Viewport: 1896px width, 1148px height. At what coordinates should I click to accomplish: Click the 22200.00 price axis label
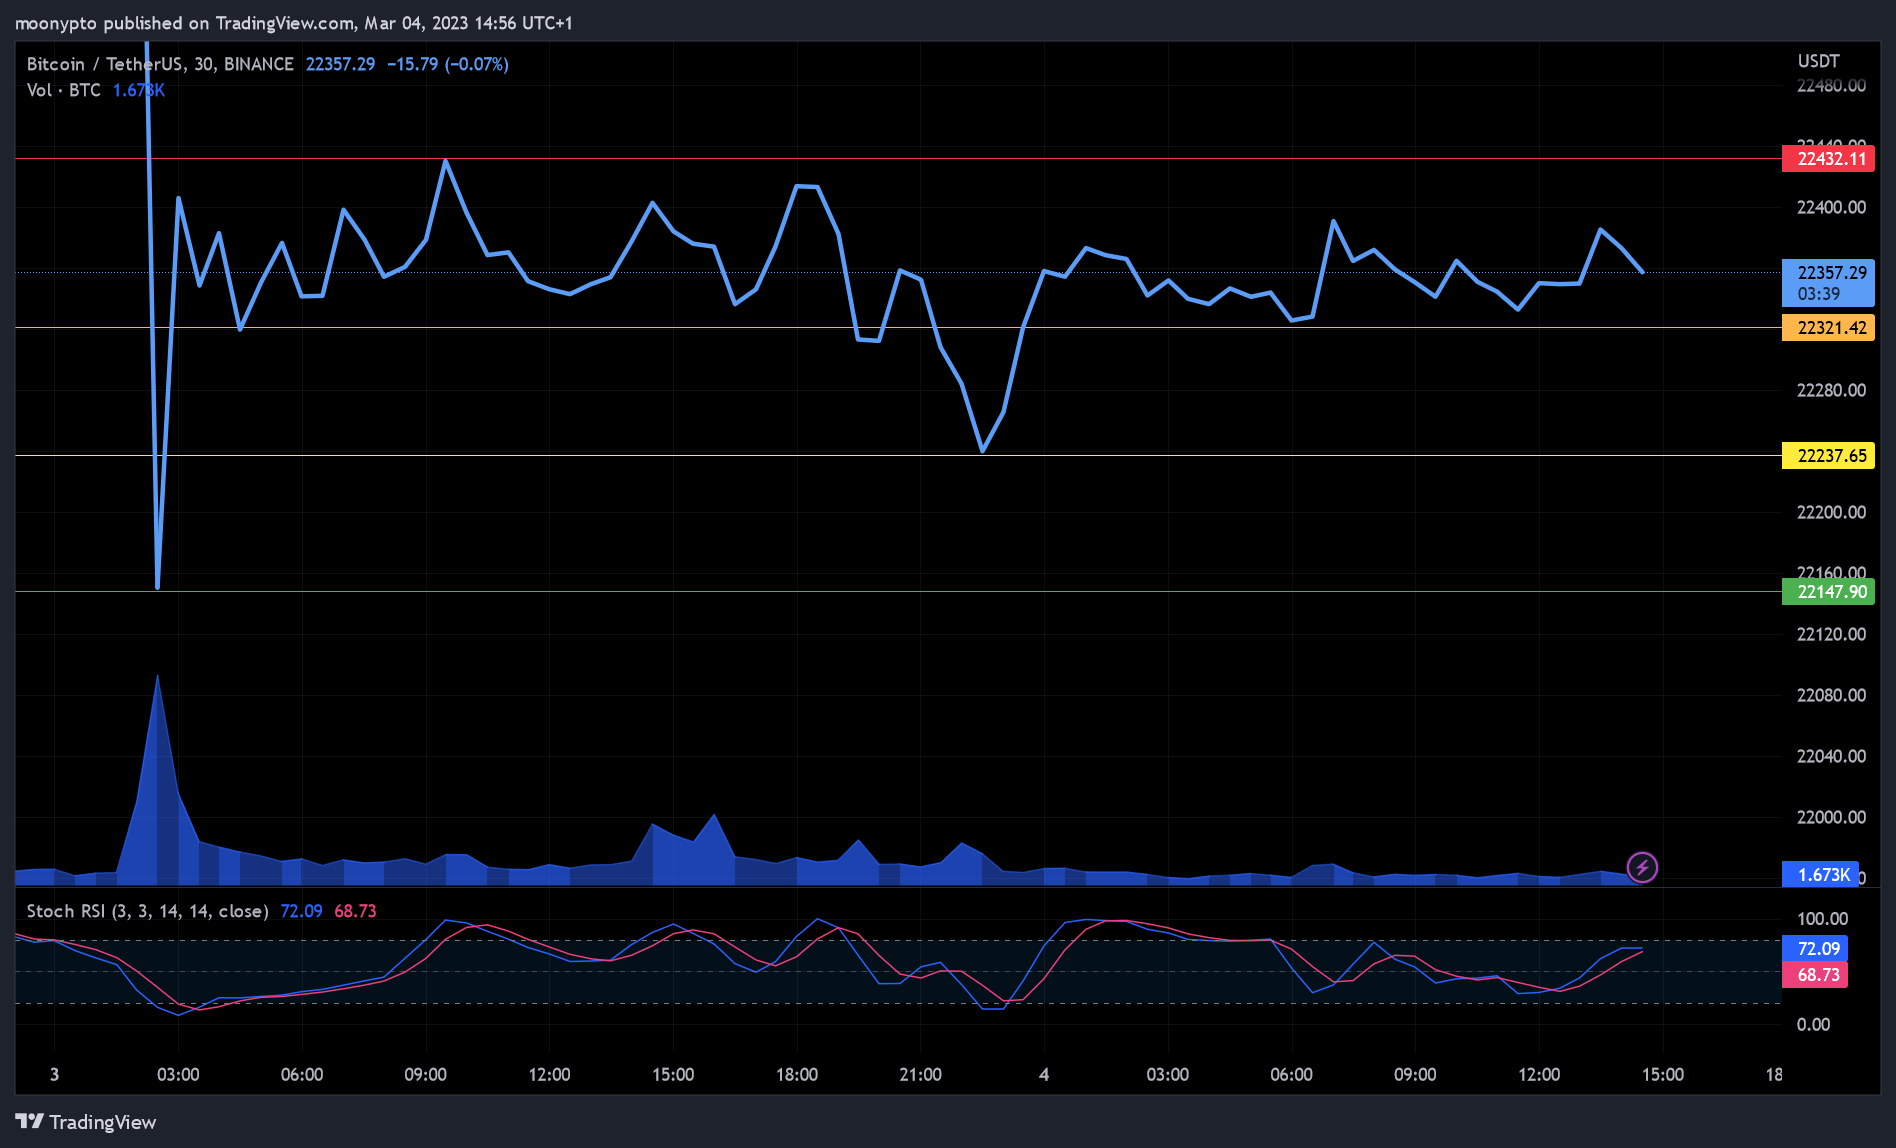pyautogui.click(x=1831, y=512)
